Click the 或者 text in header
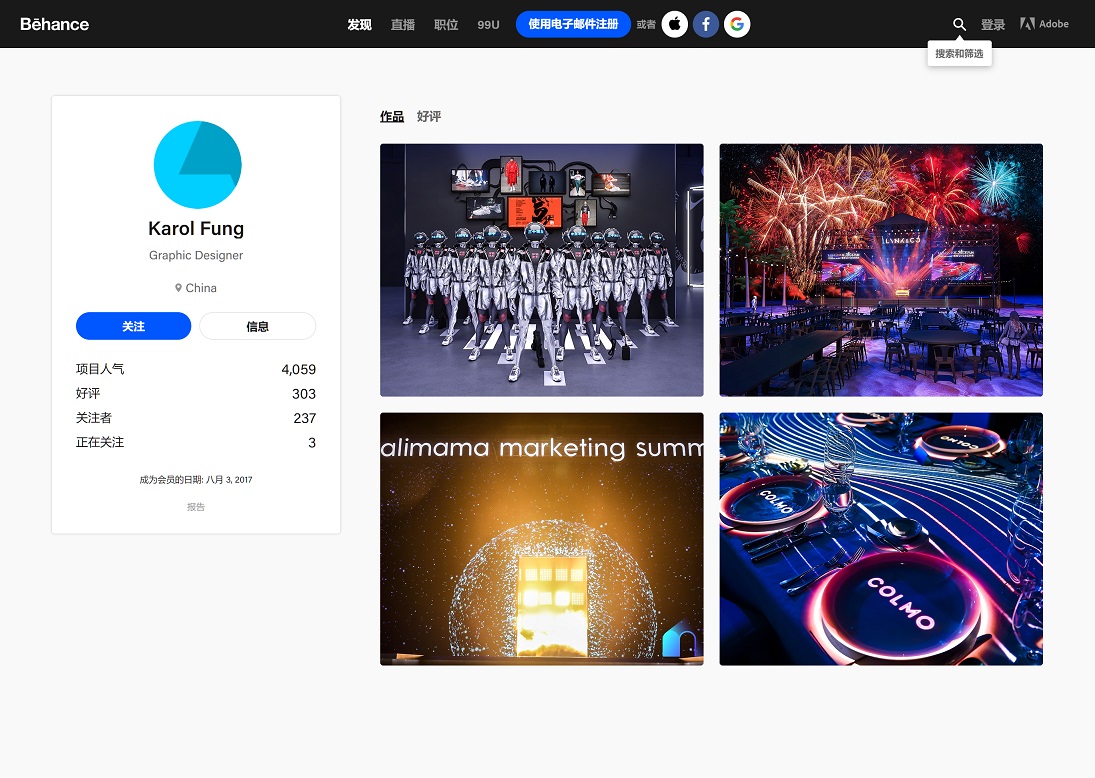 pyautogui.click(x=646, y=24)
